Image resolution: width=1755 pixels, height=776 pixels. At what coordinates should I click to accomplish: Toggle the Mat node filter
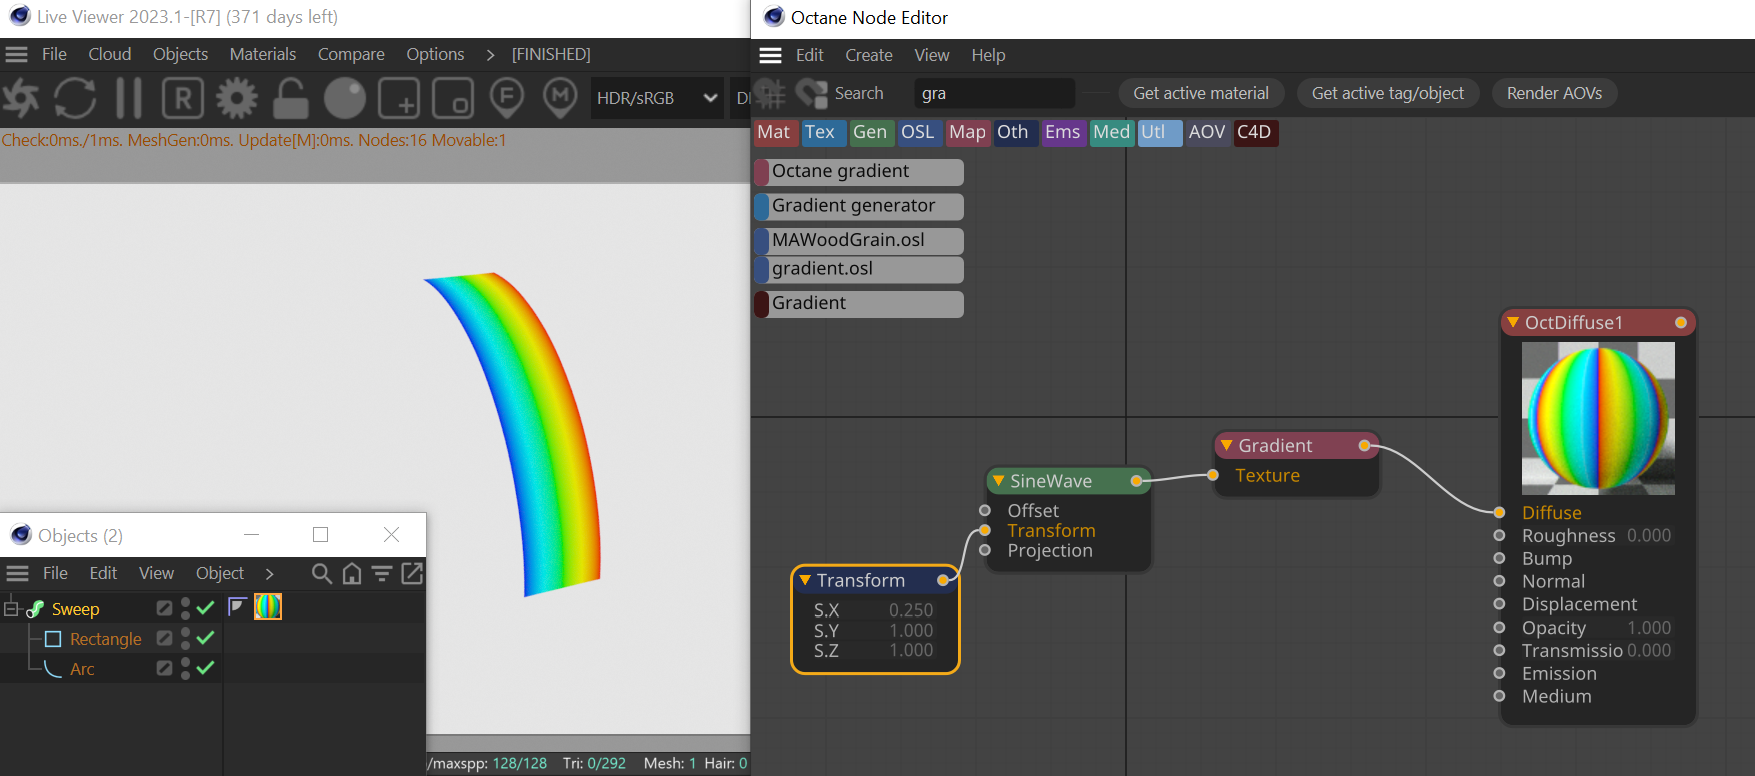[x=774, y=132]
